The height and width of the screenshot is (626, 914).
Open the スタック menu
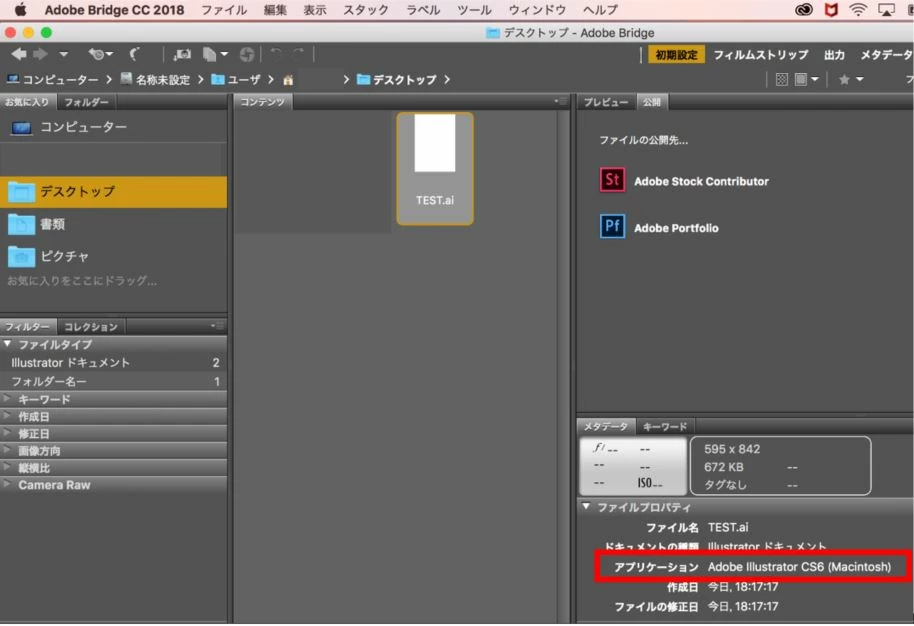[x=365, y=10]
